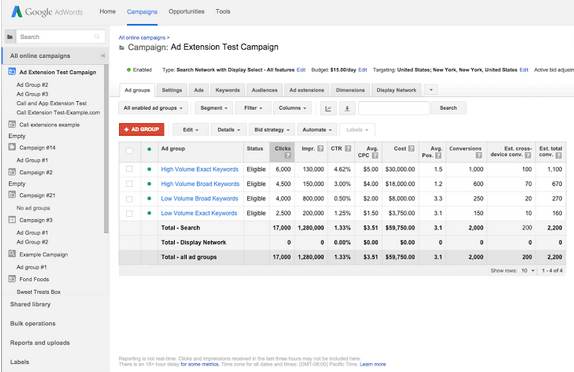
Task: Check the Low Volume Exact Keywords row checkbox
Action: (x=129, y=213)
